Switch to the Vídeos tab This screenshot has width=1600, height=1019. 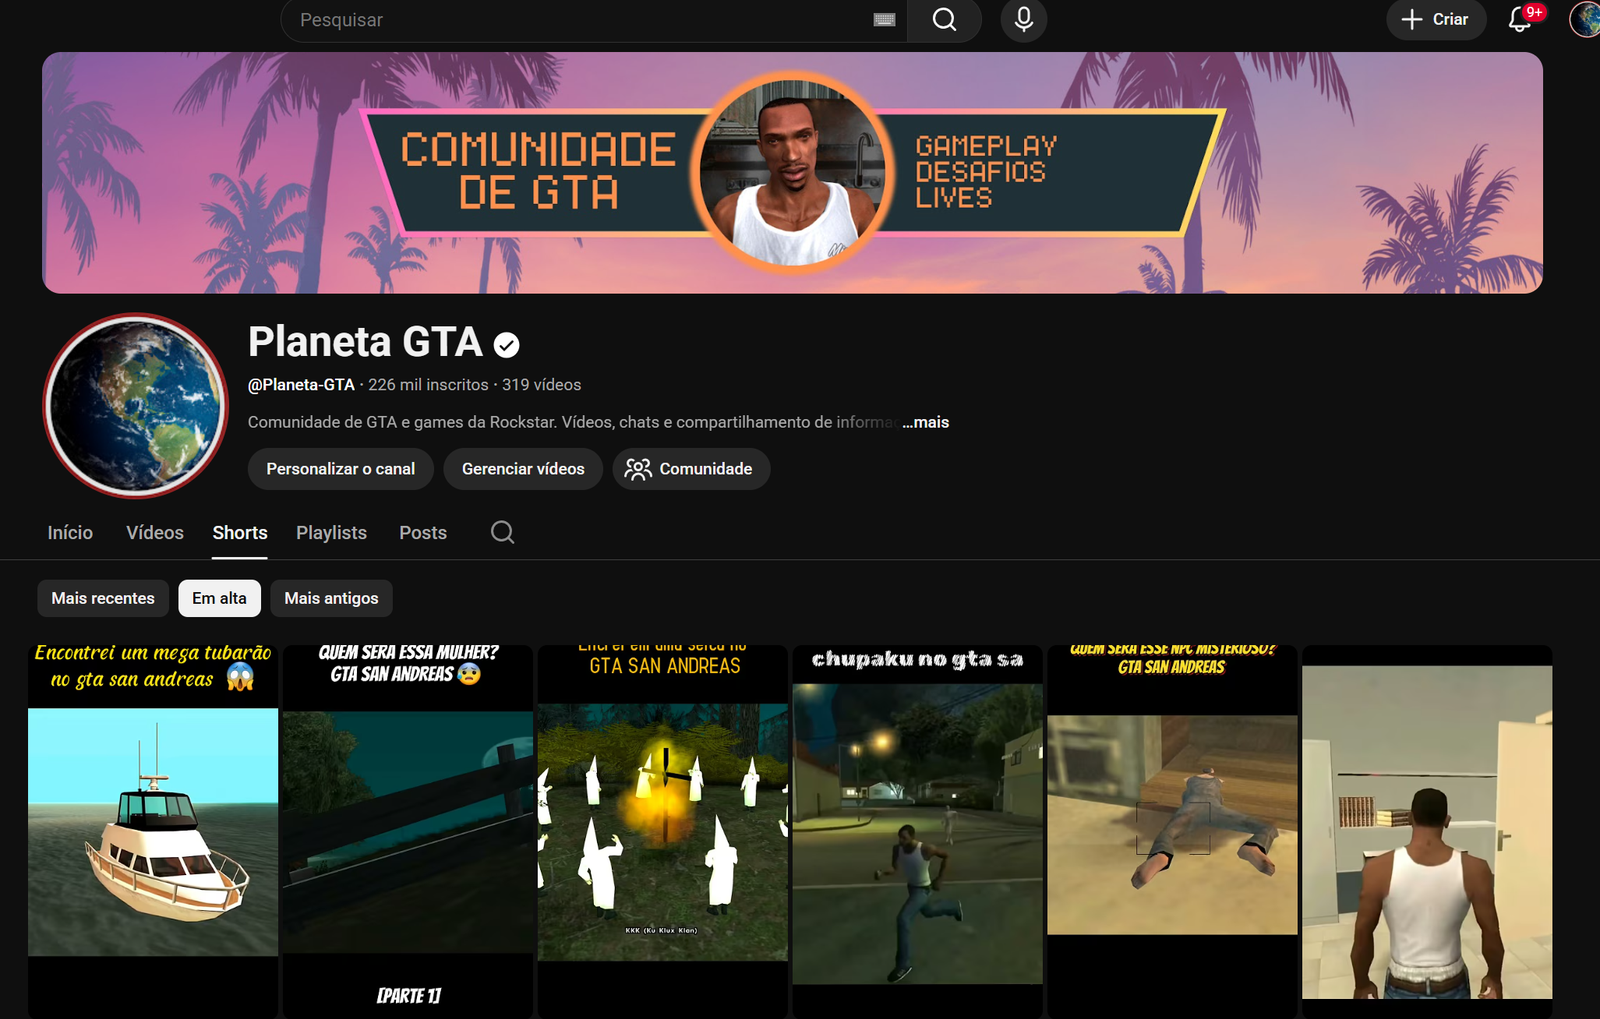click(155, 533)
